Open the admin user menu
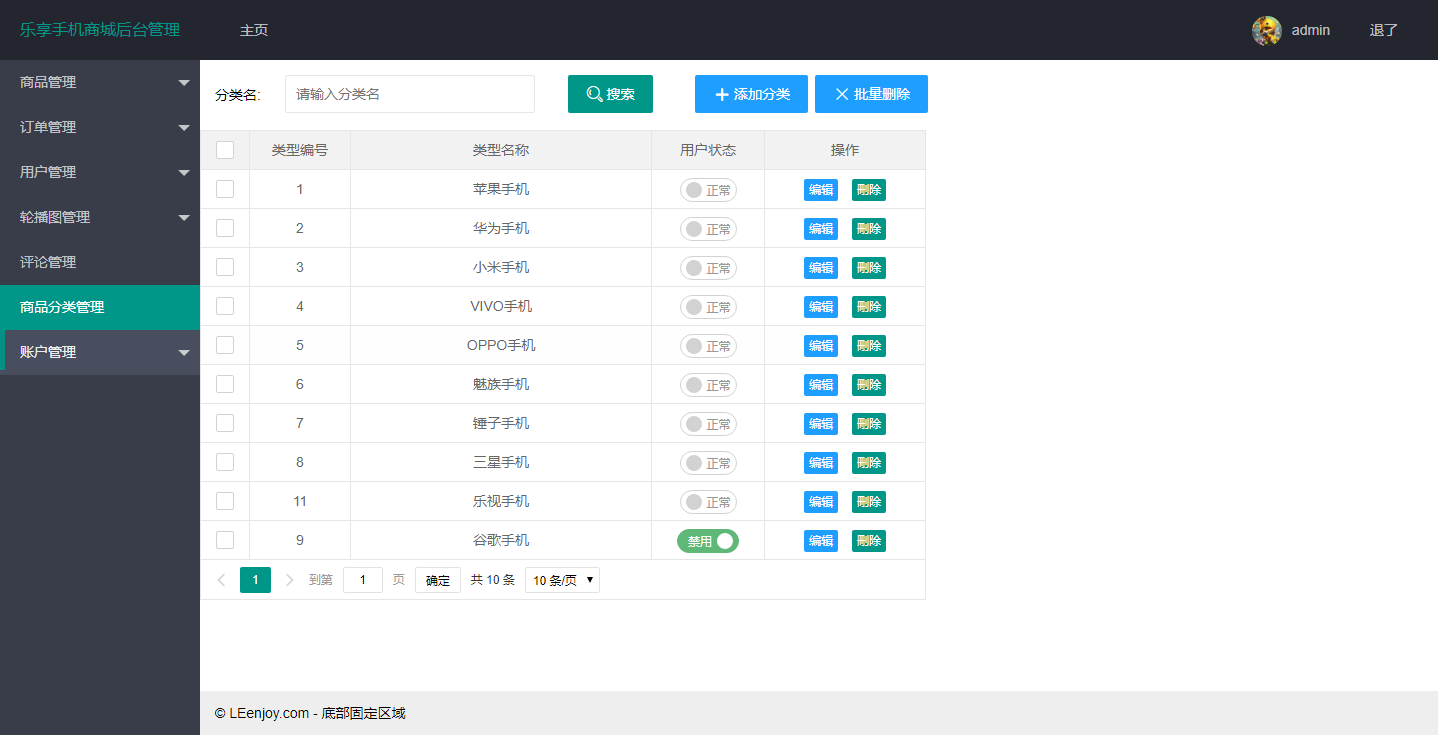 1291,30
